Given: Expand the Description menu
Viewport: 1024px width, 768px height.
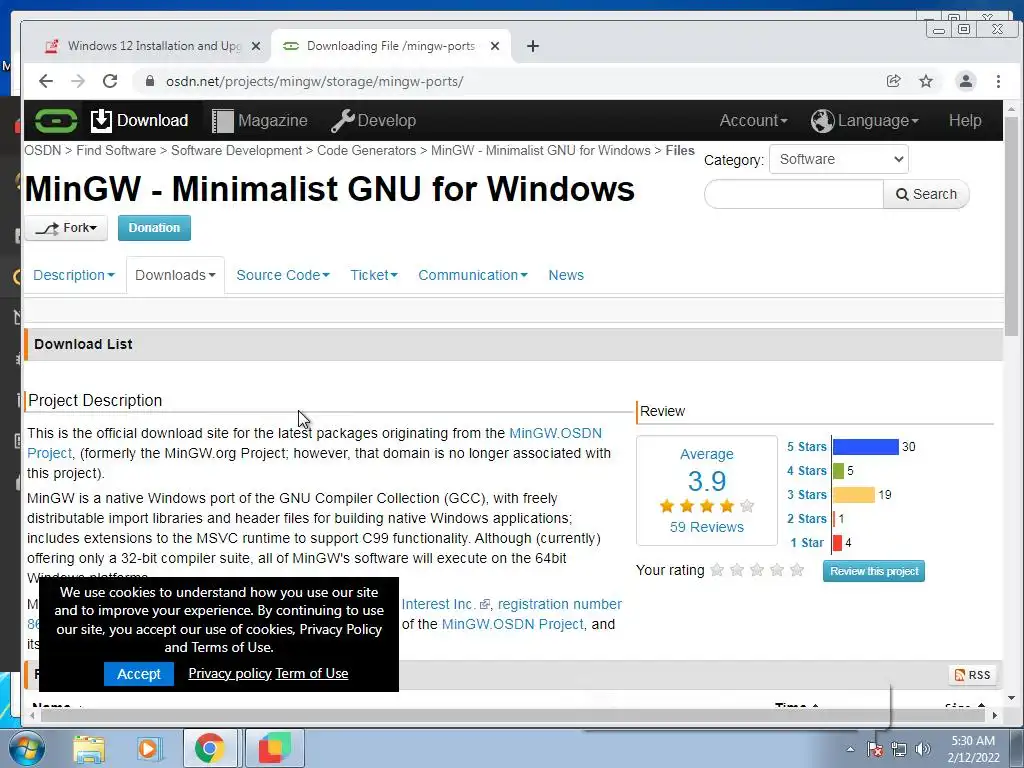Looking at the screenshot, I should click(x=74, y=276).
